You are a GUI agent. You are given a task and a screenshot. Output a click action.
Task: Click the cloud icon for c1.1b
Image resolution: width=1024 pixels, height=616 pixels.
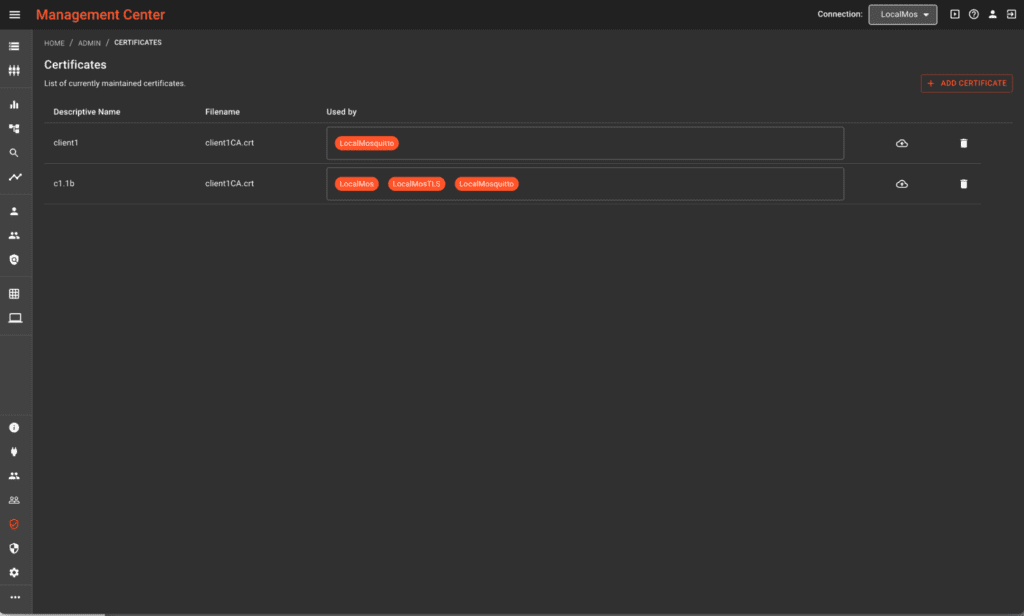[901, 184]
